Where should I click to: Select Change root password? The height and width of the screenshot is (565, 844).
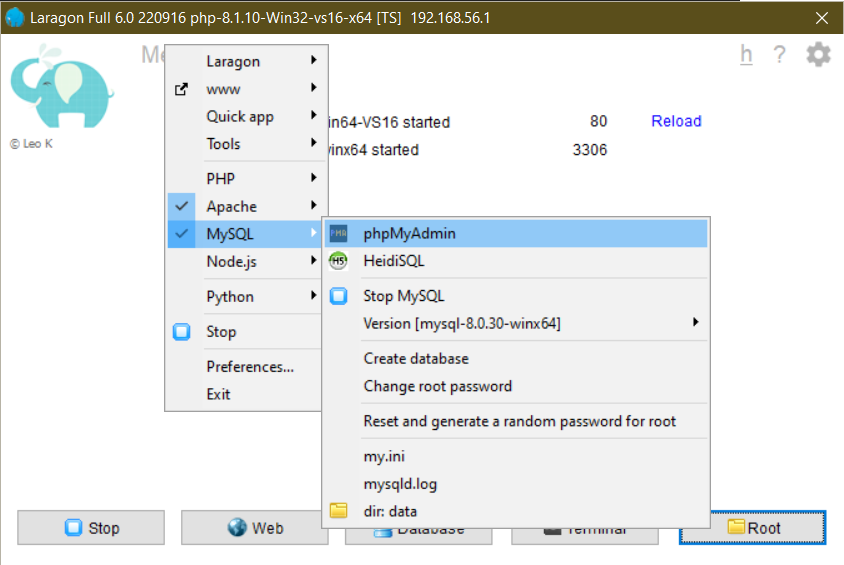pos(516,386)
